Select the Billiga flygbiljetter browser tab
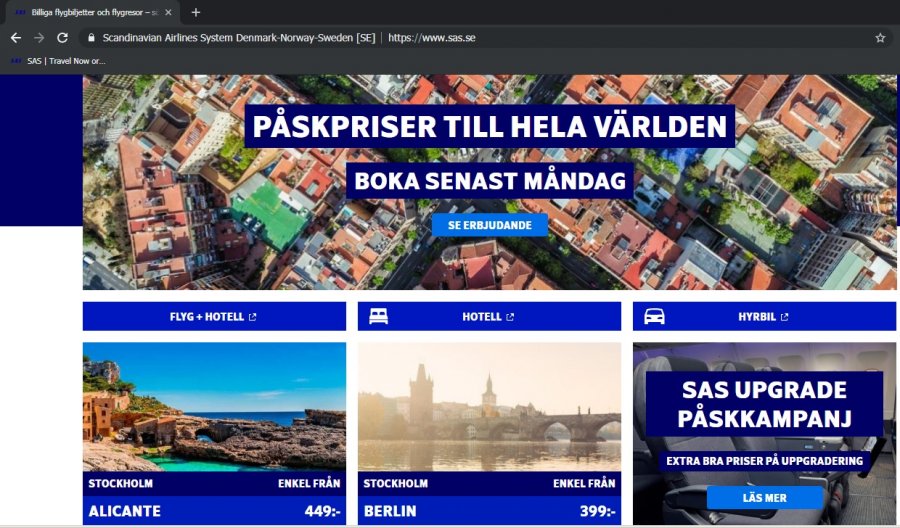This screenshot has width=900, height=528. (x=92, y=12)
